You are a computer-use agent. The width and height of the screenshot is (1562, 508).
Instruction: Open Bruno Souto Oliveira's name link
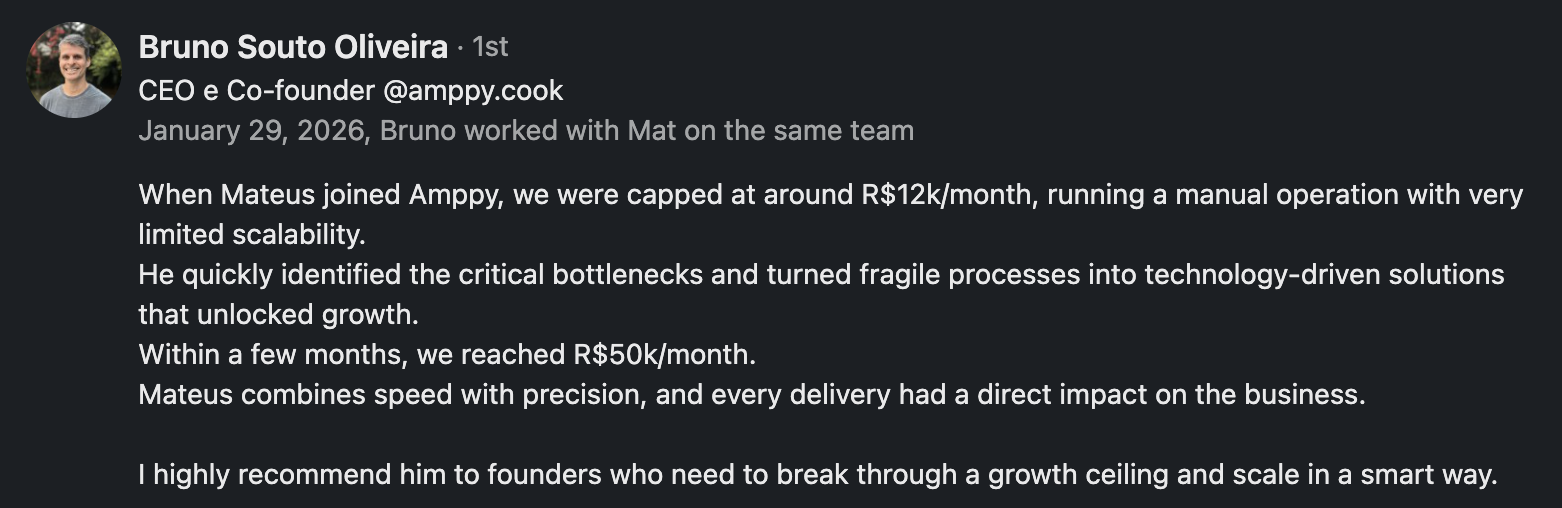click(293, 47)
